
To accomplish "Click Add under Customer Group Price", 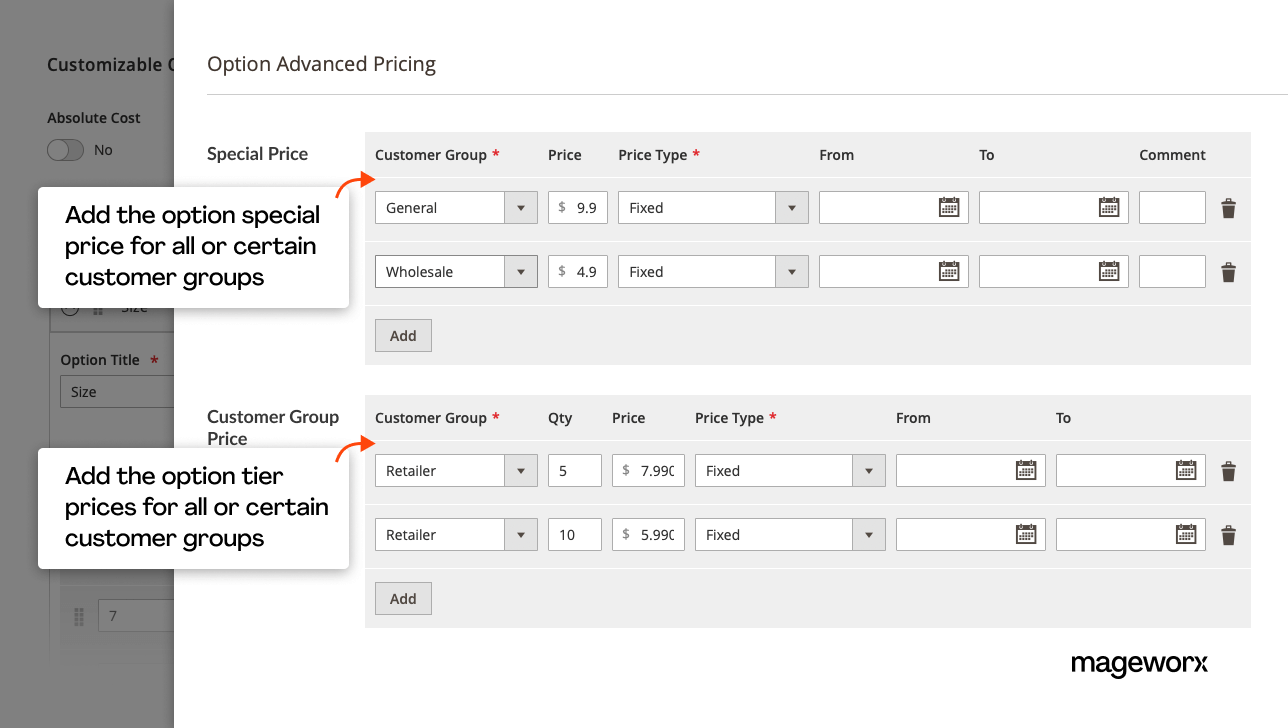I will pos(403,598).
